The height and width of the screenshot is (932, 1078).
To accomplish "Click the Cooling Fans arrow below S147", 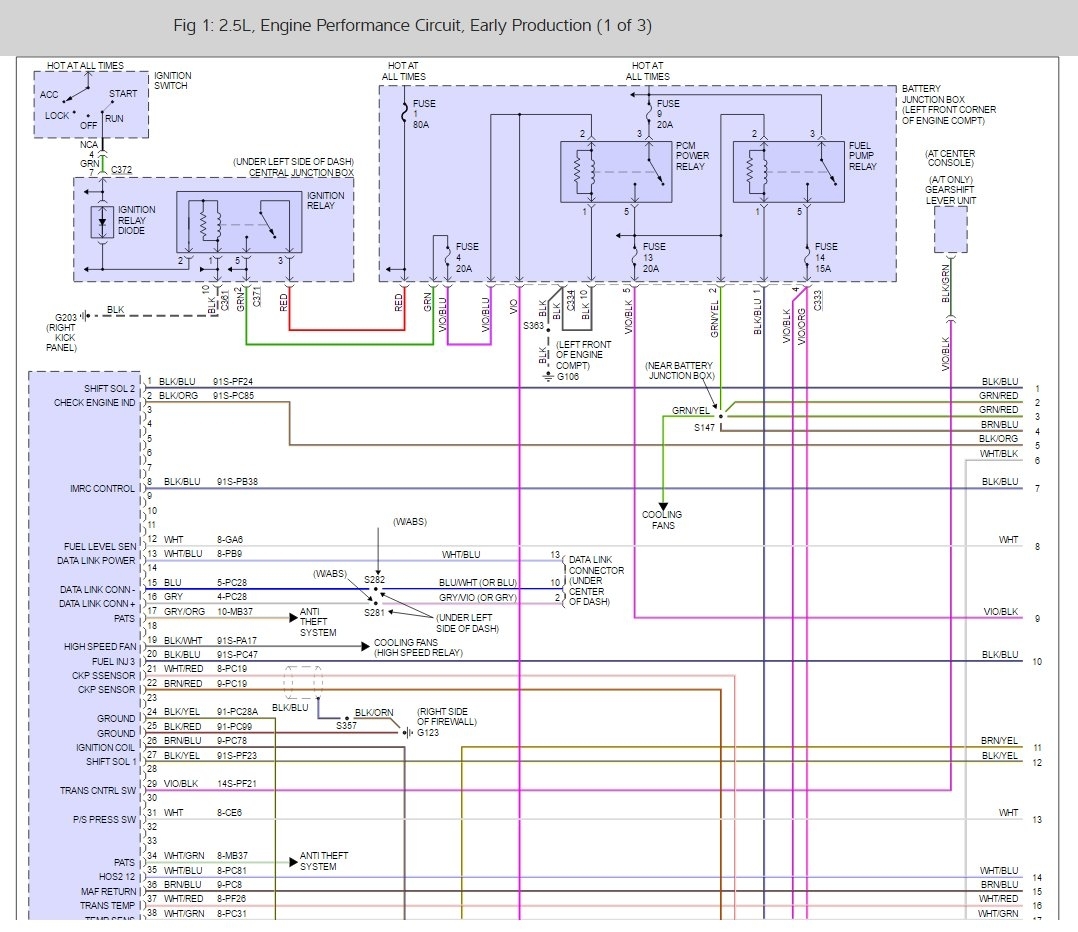I will 662,505.
